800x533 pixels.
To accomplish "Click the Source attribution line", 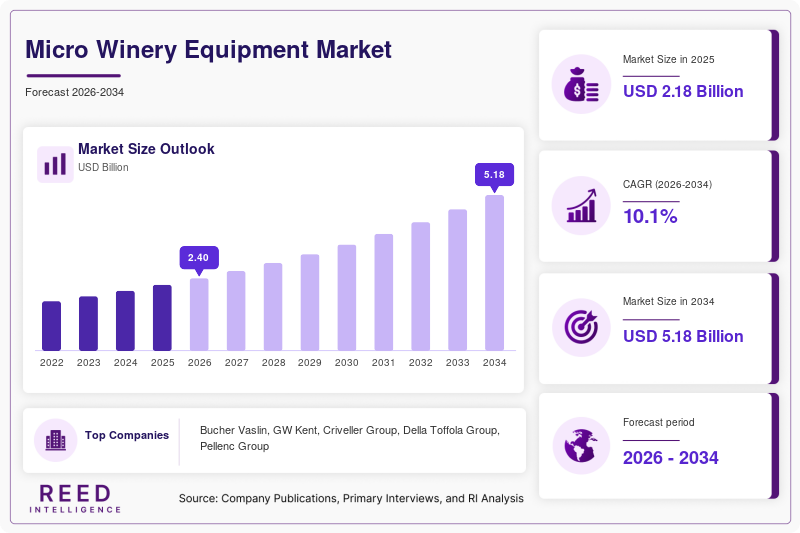I will (351, 498).
